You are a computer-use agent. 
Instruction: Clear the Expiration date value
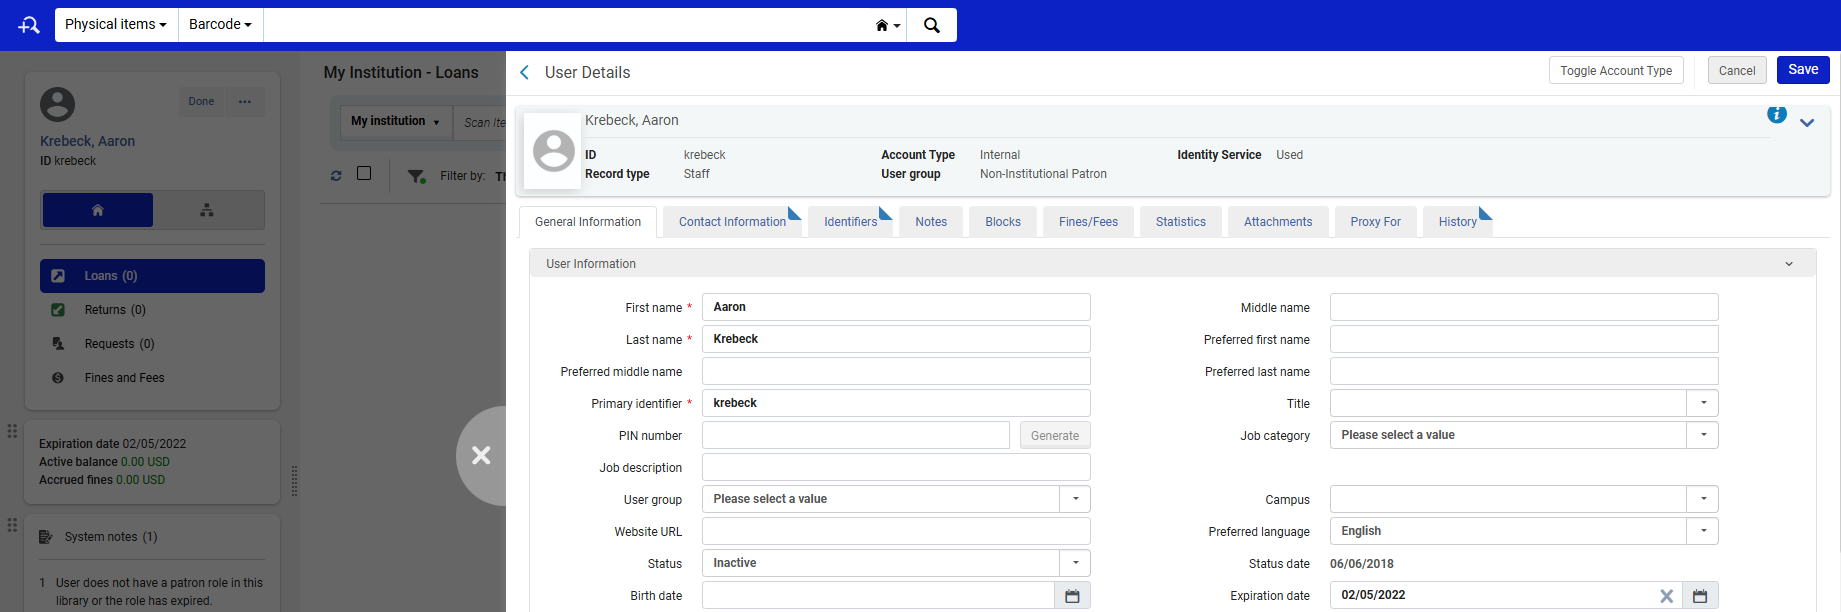pos(1666,596)
